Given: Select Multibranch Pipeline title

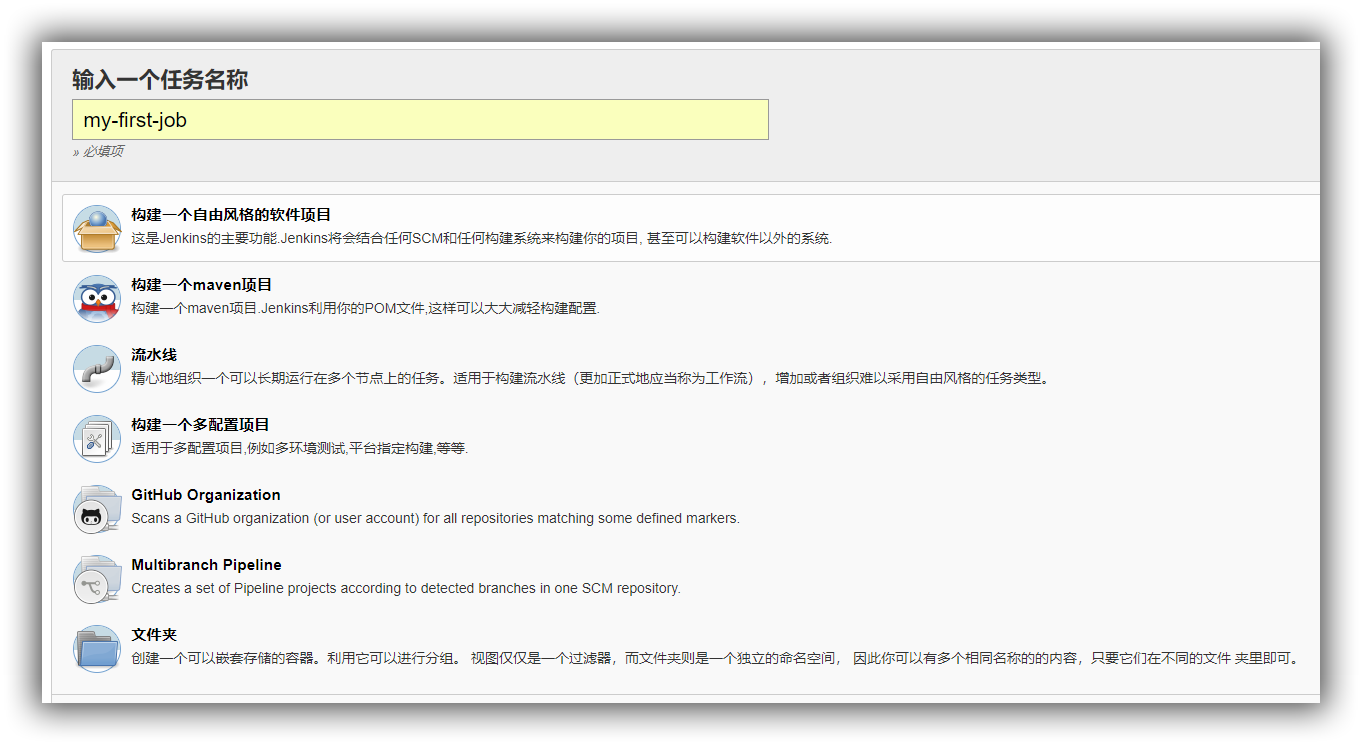Looking at the screenshot, I should (207, 565).
